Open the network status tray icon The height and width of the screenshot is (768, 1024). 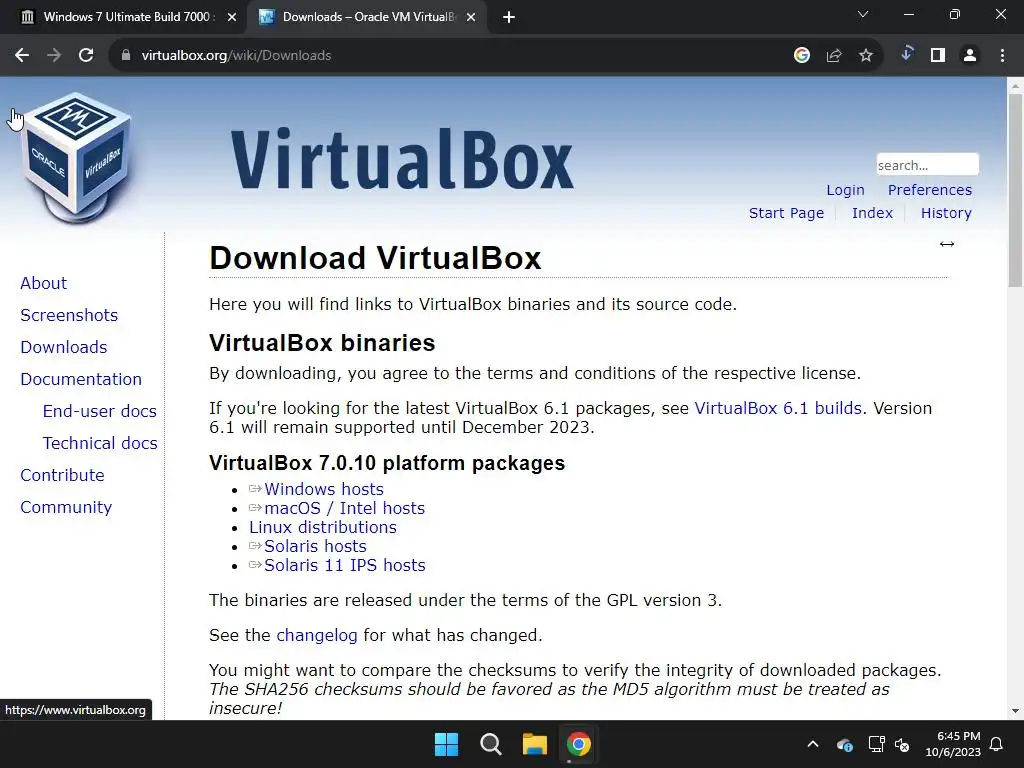(x=876, y=744)
